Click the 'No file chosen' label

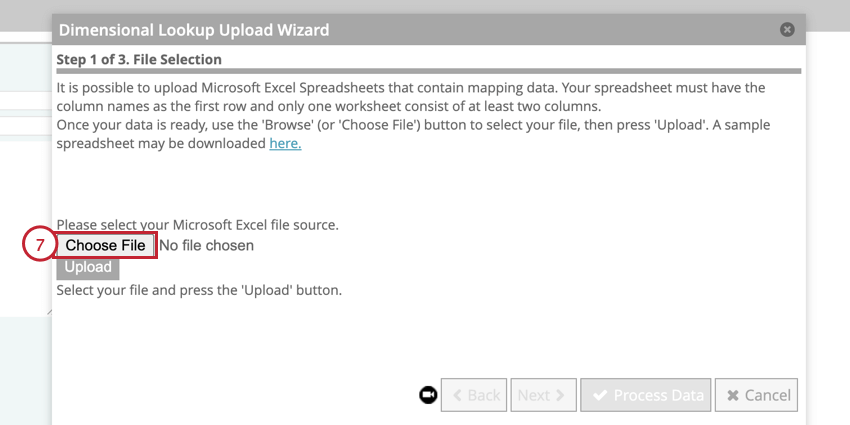(206, 245)
